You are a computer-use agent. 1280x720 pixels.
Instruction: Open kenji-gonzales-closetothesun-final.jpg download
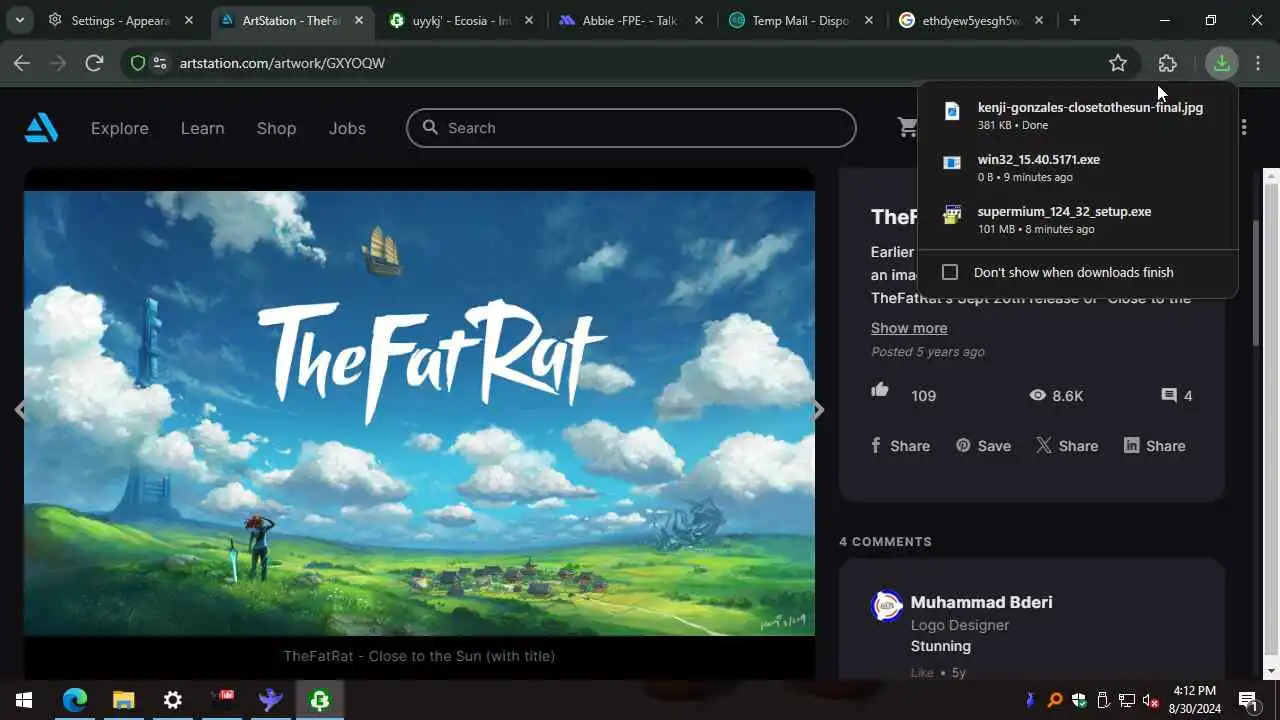(x=1077, y=115)
